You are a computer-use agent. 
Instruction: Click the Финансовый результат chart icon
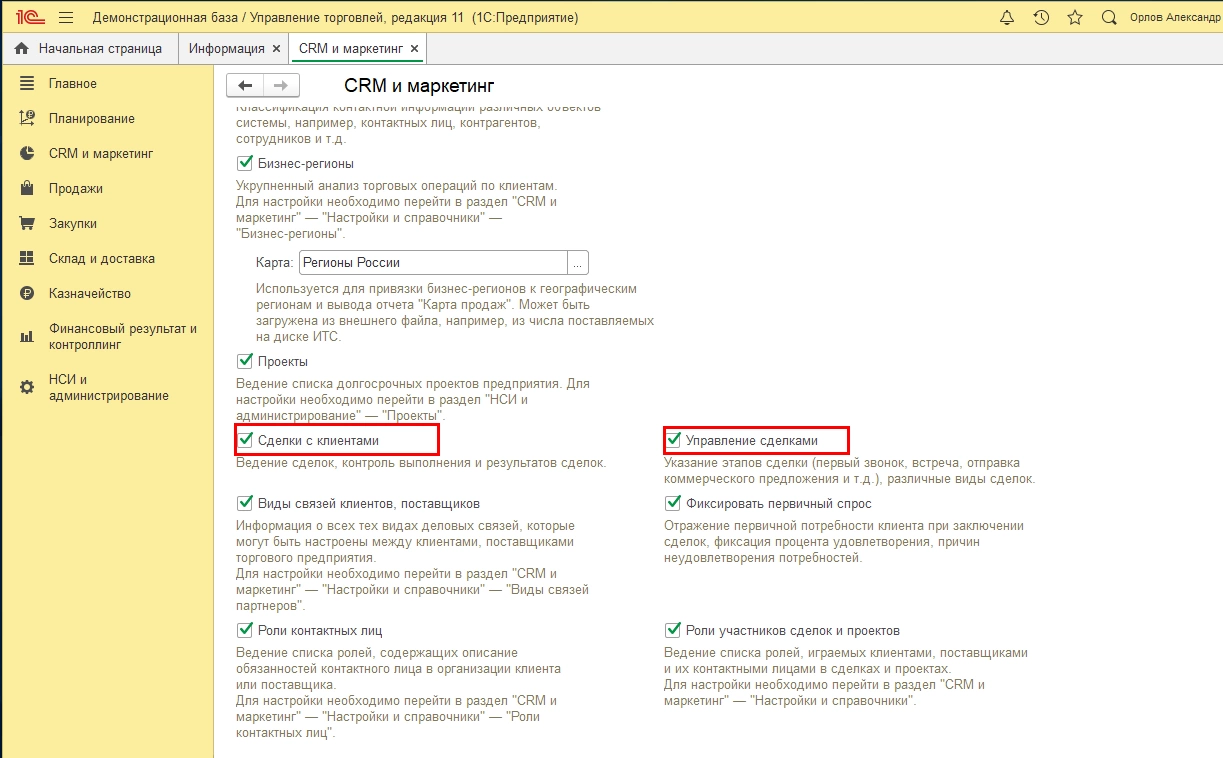point(27,337)
